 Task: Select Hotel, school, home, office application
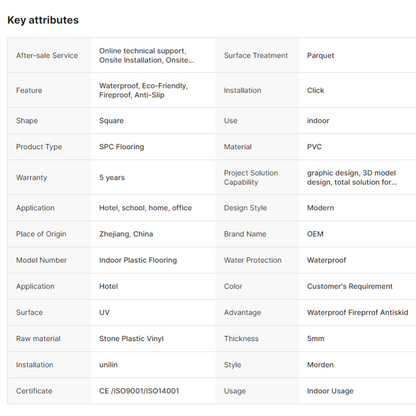click(x=145, y=208)
